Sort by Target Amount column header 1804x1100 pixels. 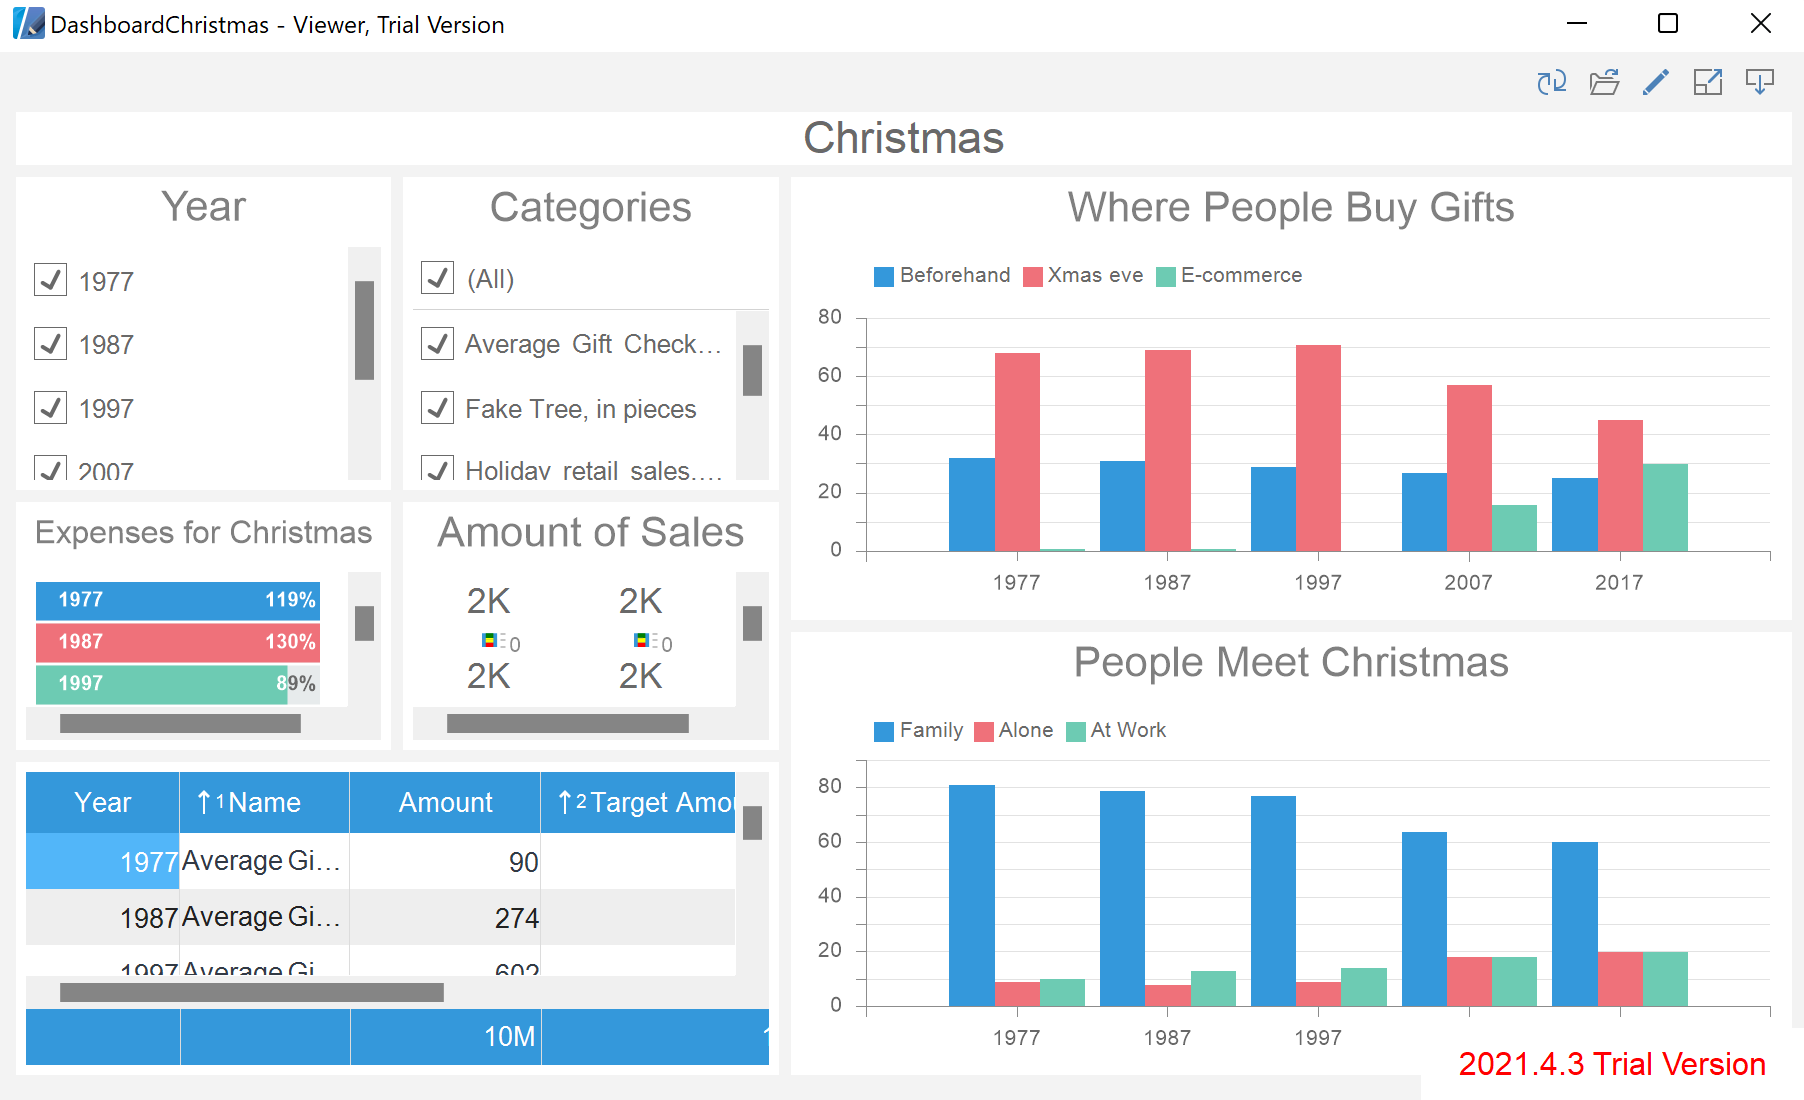click(x=638, y=802)
